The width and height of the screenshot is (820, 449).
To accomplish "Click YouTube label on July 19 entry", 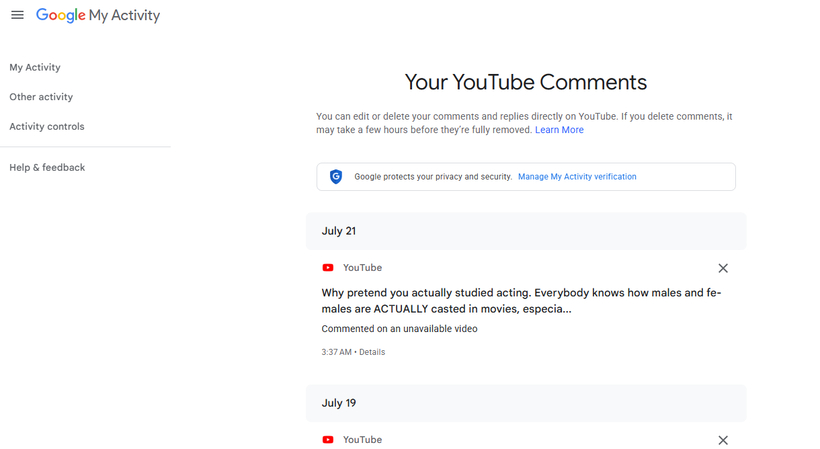I will point(362,440).
